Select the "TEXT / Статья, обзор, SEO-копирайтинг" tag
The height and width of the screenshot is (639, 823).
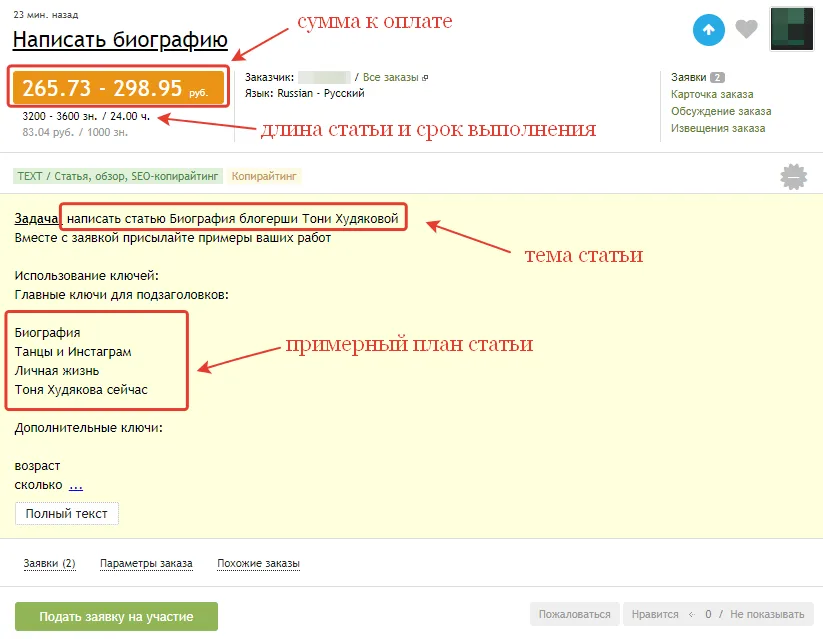pos(117,176)
